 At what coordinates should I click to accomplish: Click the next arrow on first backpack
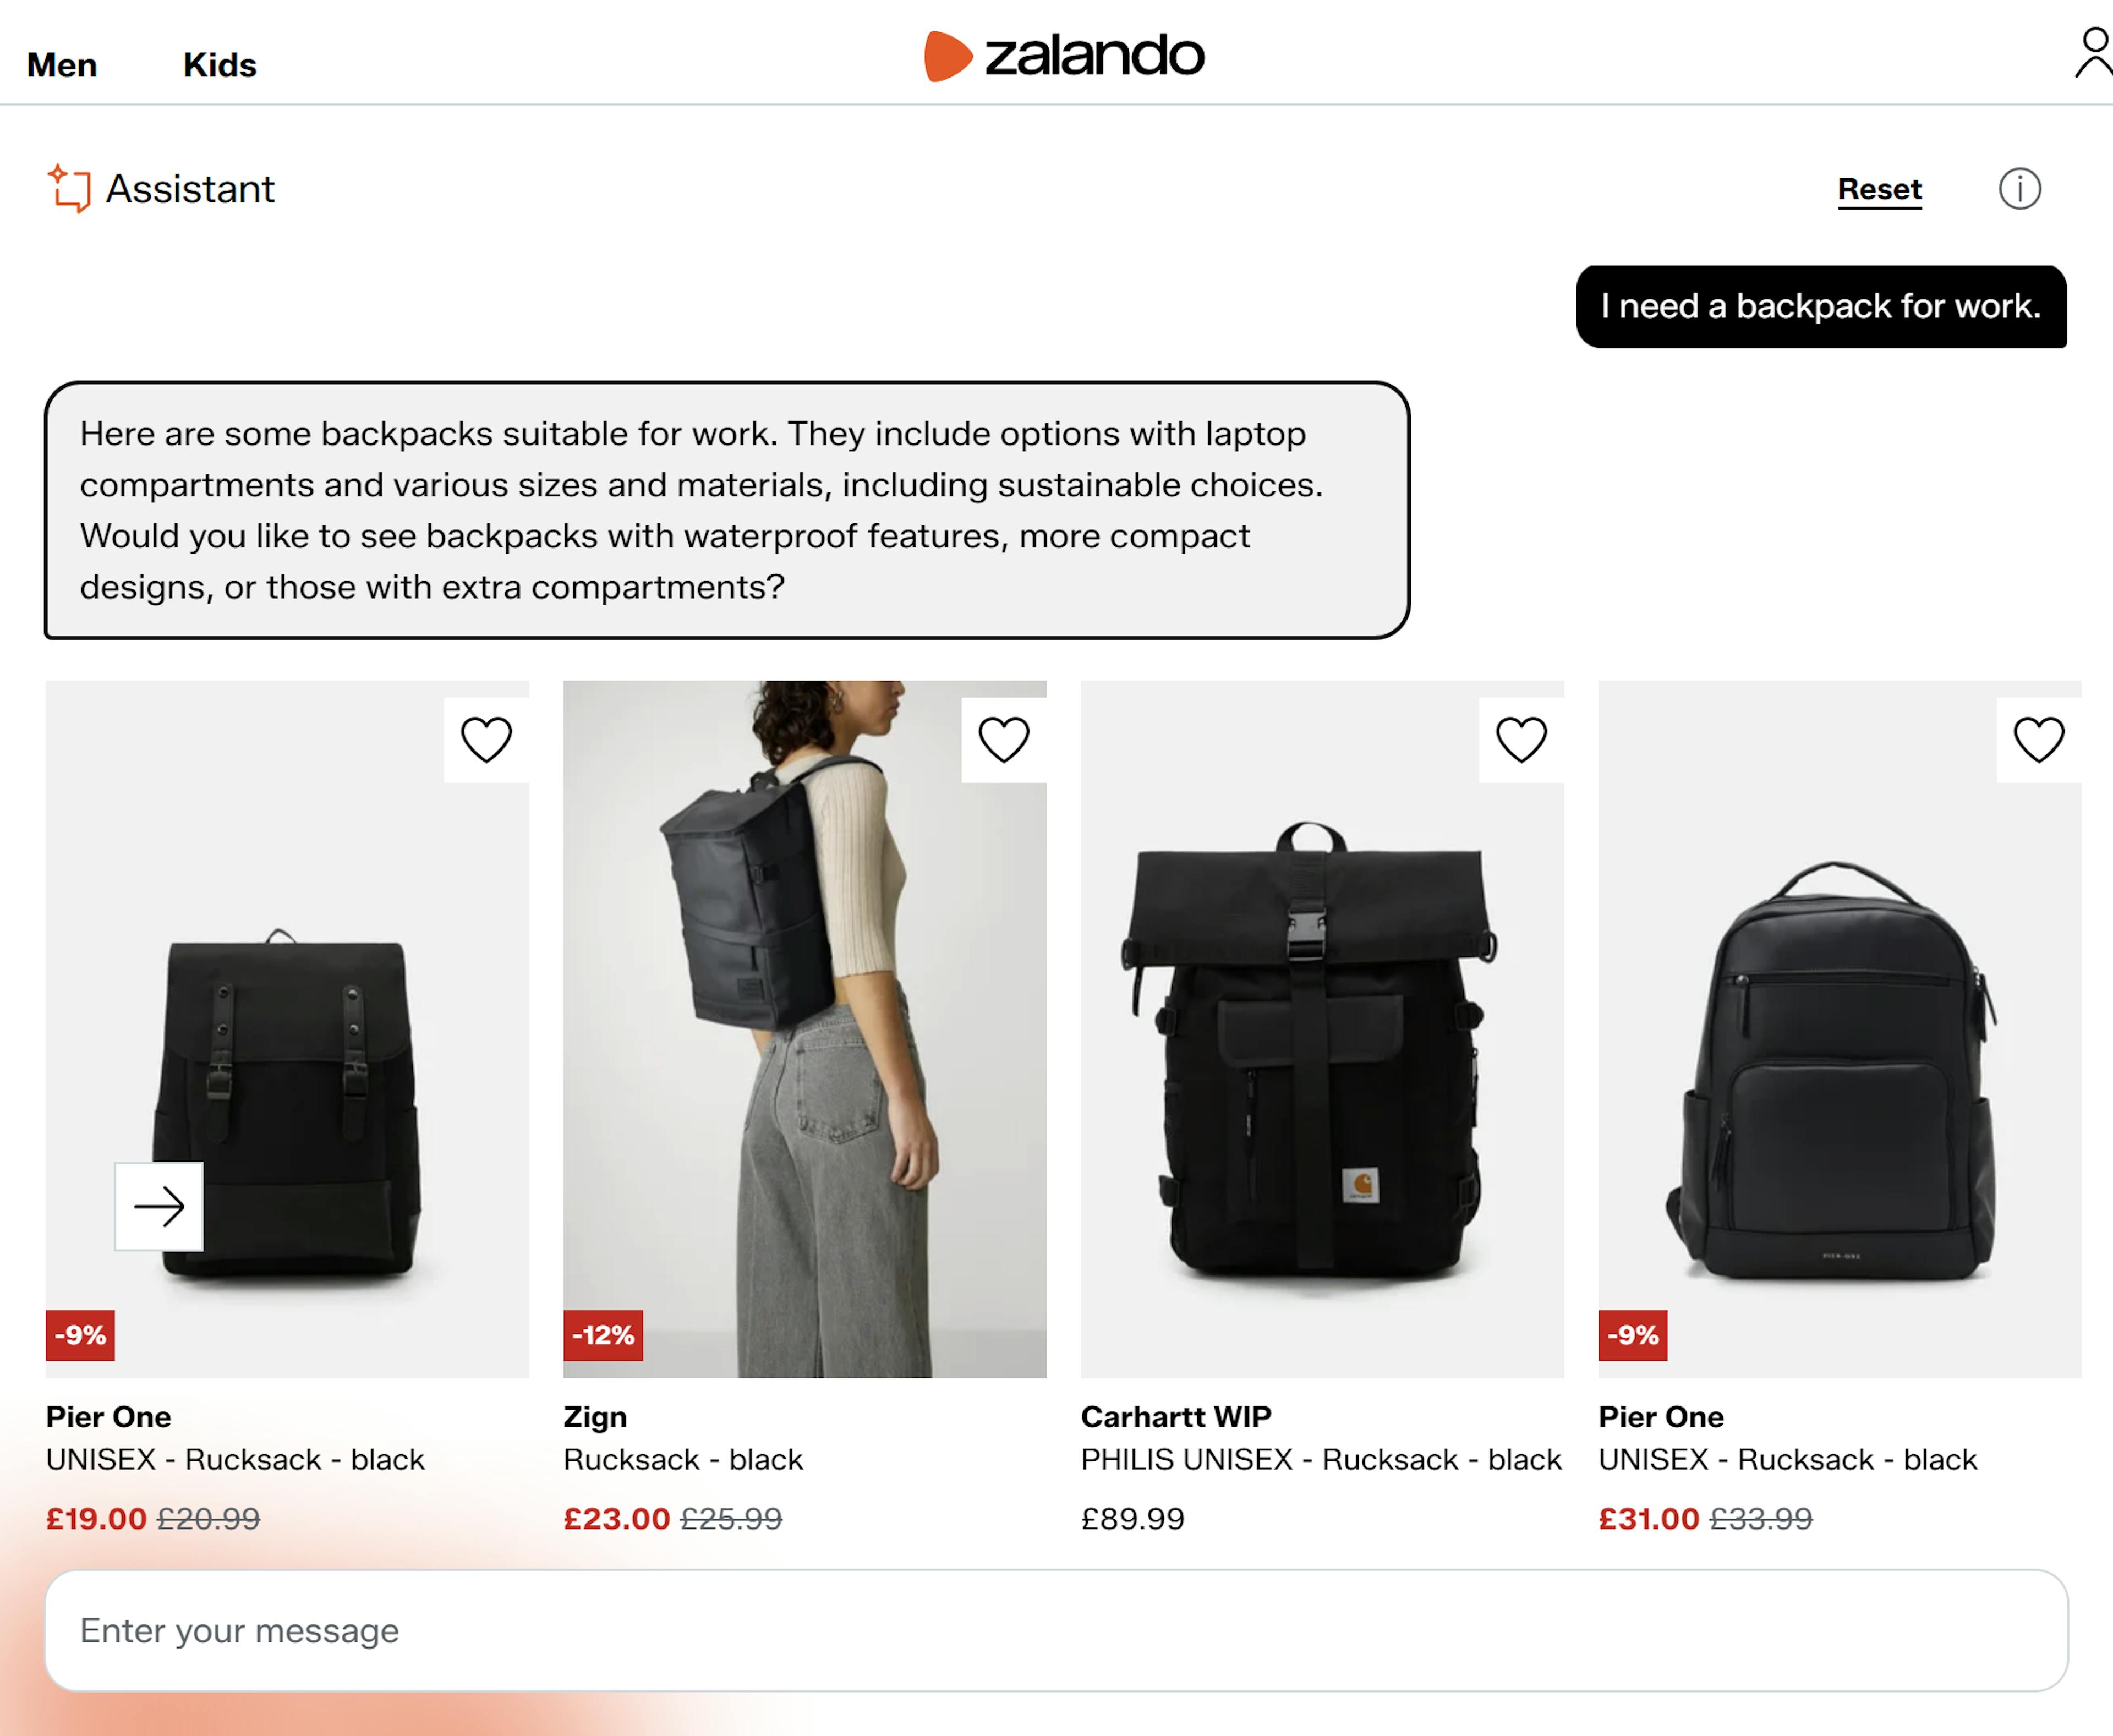coord(159,1206)
